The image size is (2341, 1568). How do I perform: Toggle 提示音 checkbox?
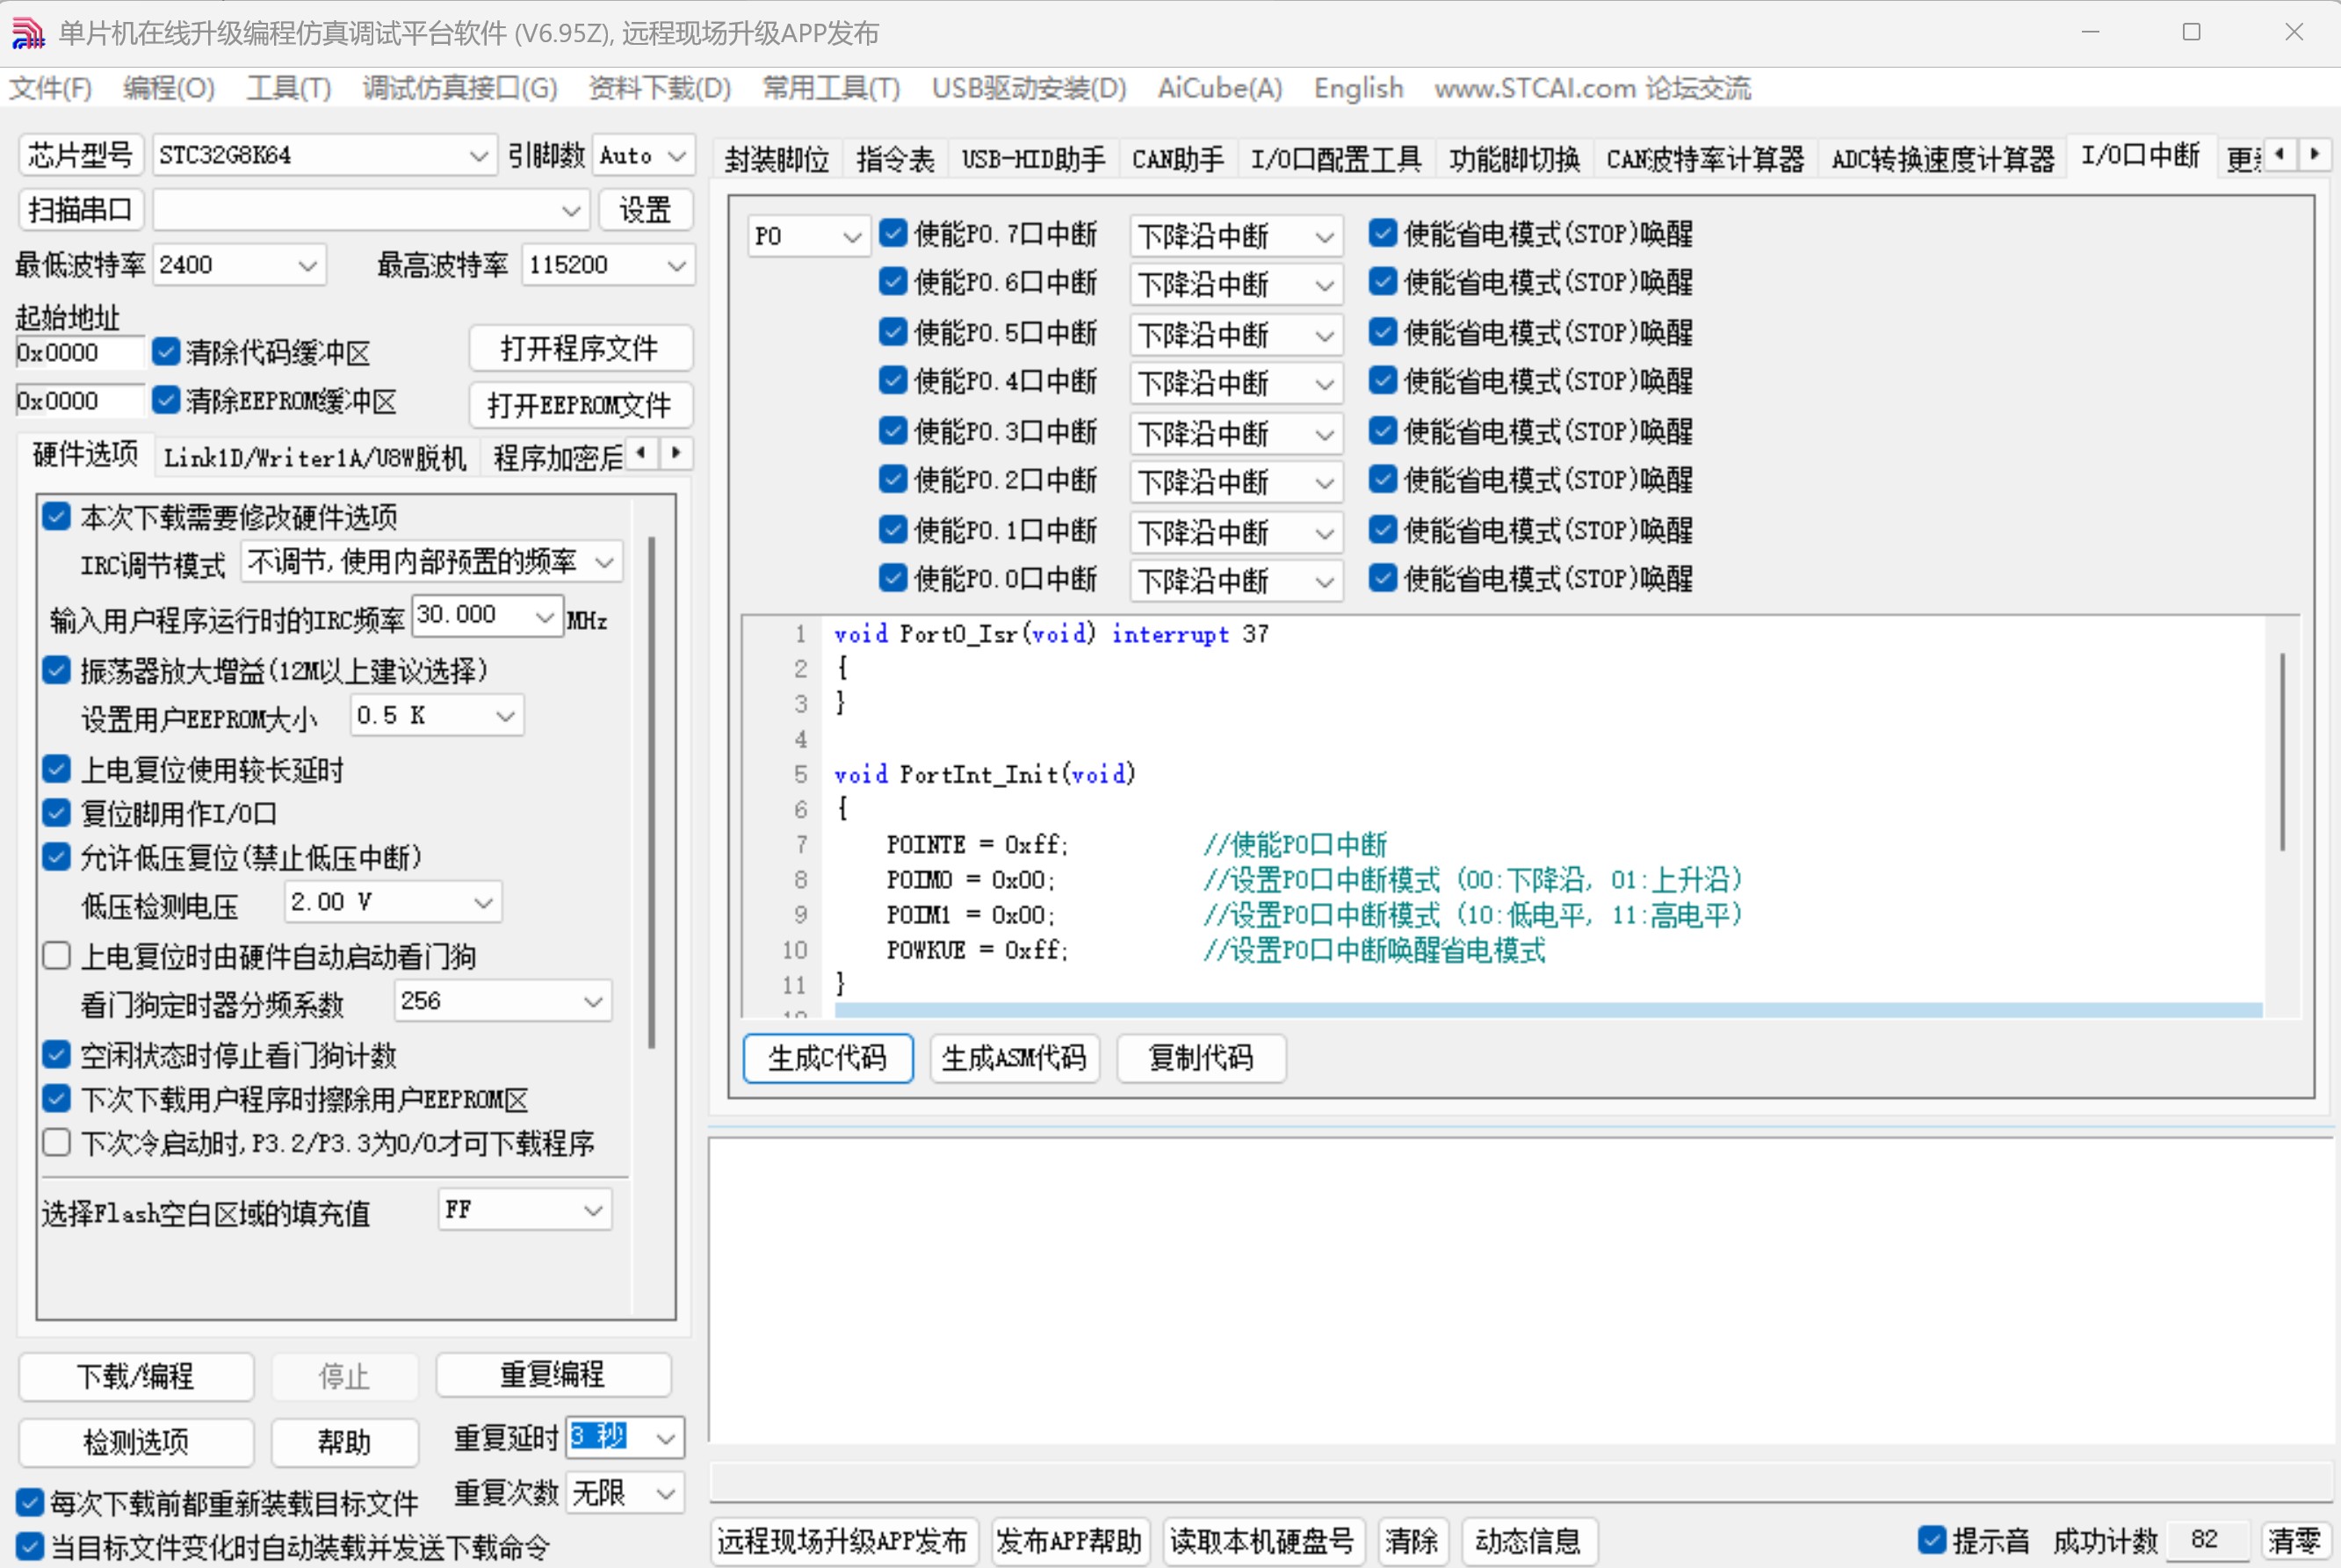coord(1932,1540)
